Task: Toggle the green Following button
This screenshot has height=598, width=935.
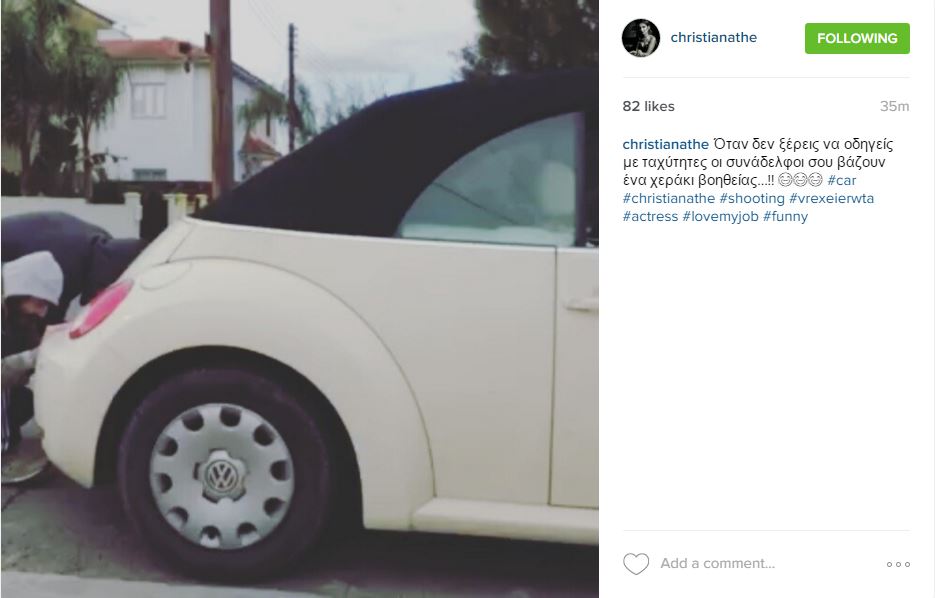Action: (857, 38)
